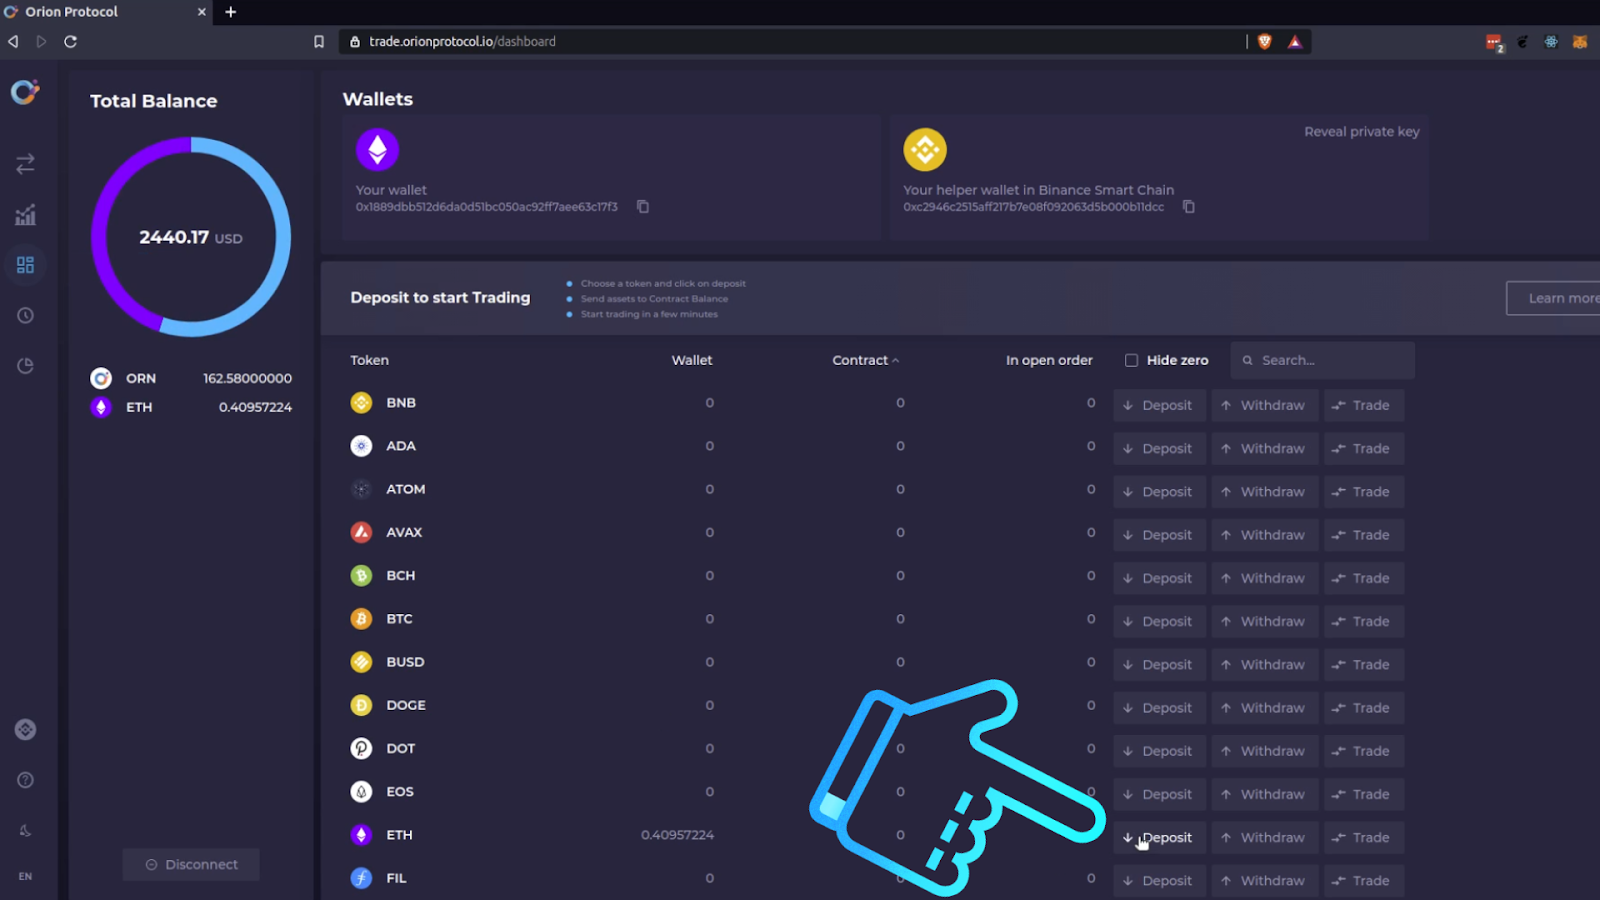Click the Binance Smart Chain wallet logo

(925, 150)
